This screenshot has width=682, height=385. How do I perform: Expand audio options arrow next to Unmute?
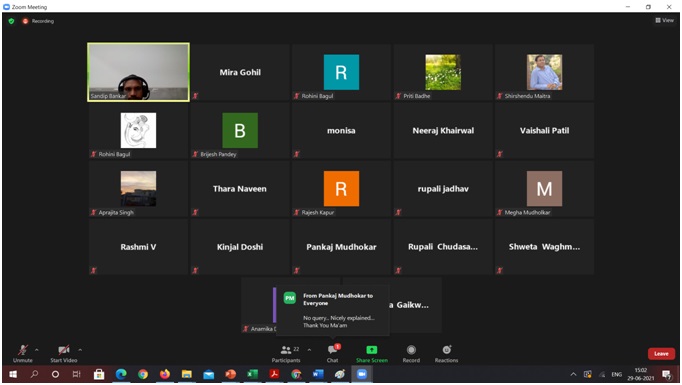(37, 349)
